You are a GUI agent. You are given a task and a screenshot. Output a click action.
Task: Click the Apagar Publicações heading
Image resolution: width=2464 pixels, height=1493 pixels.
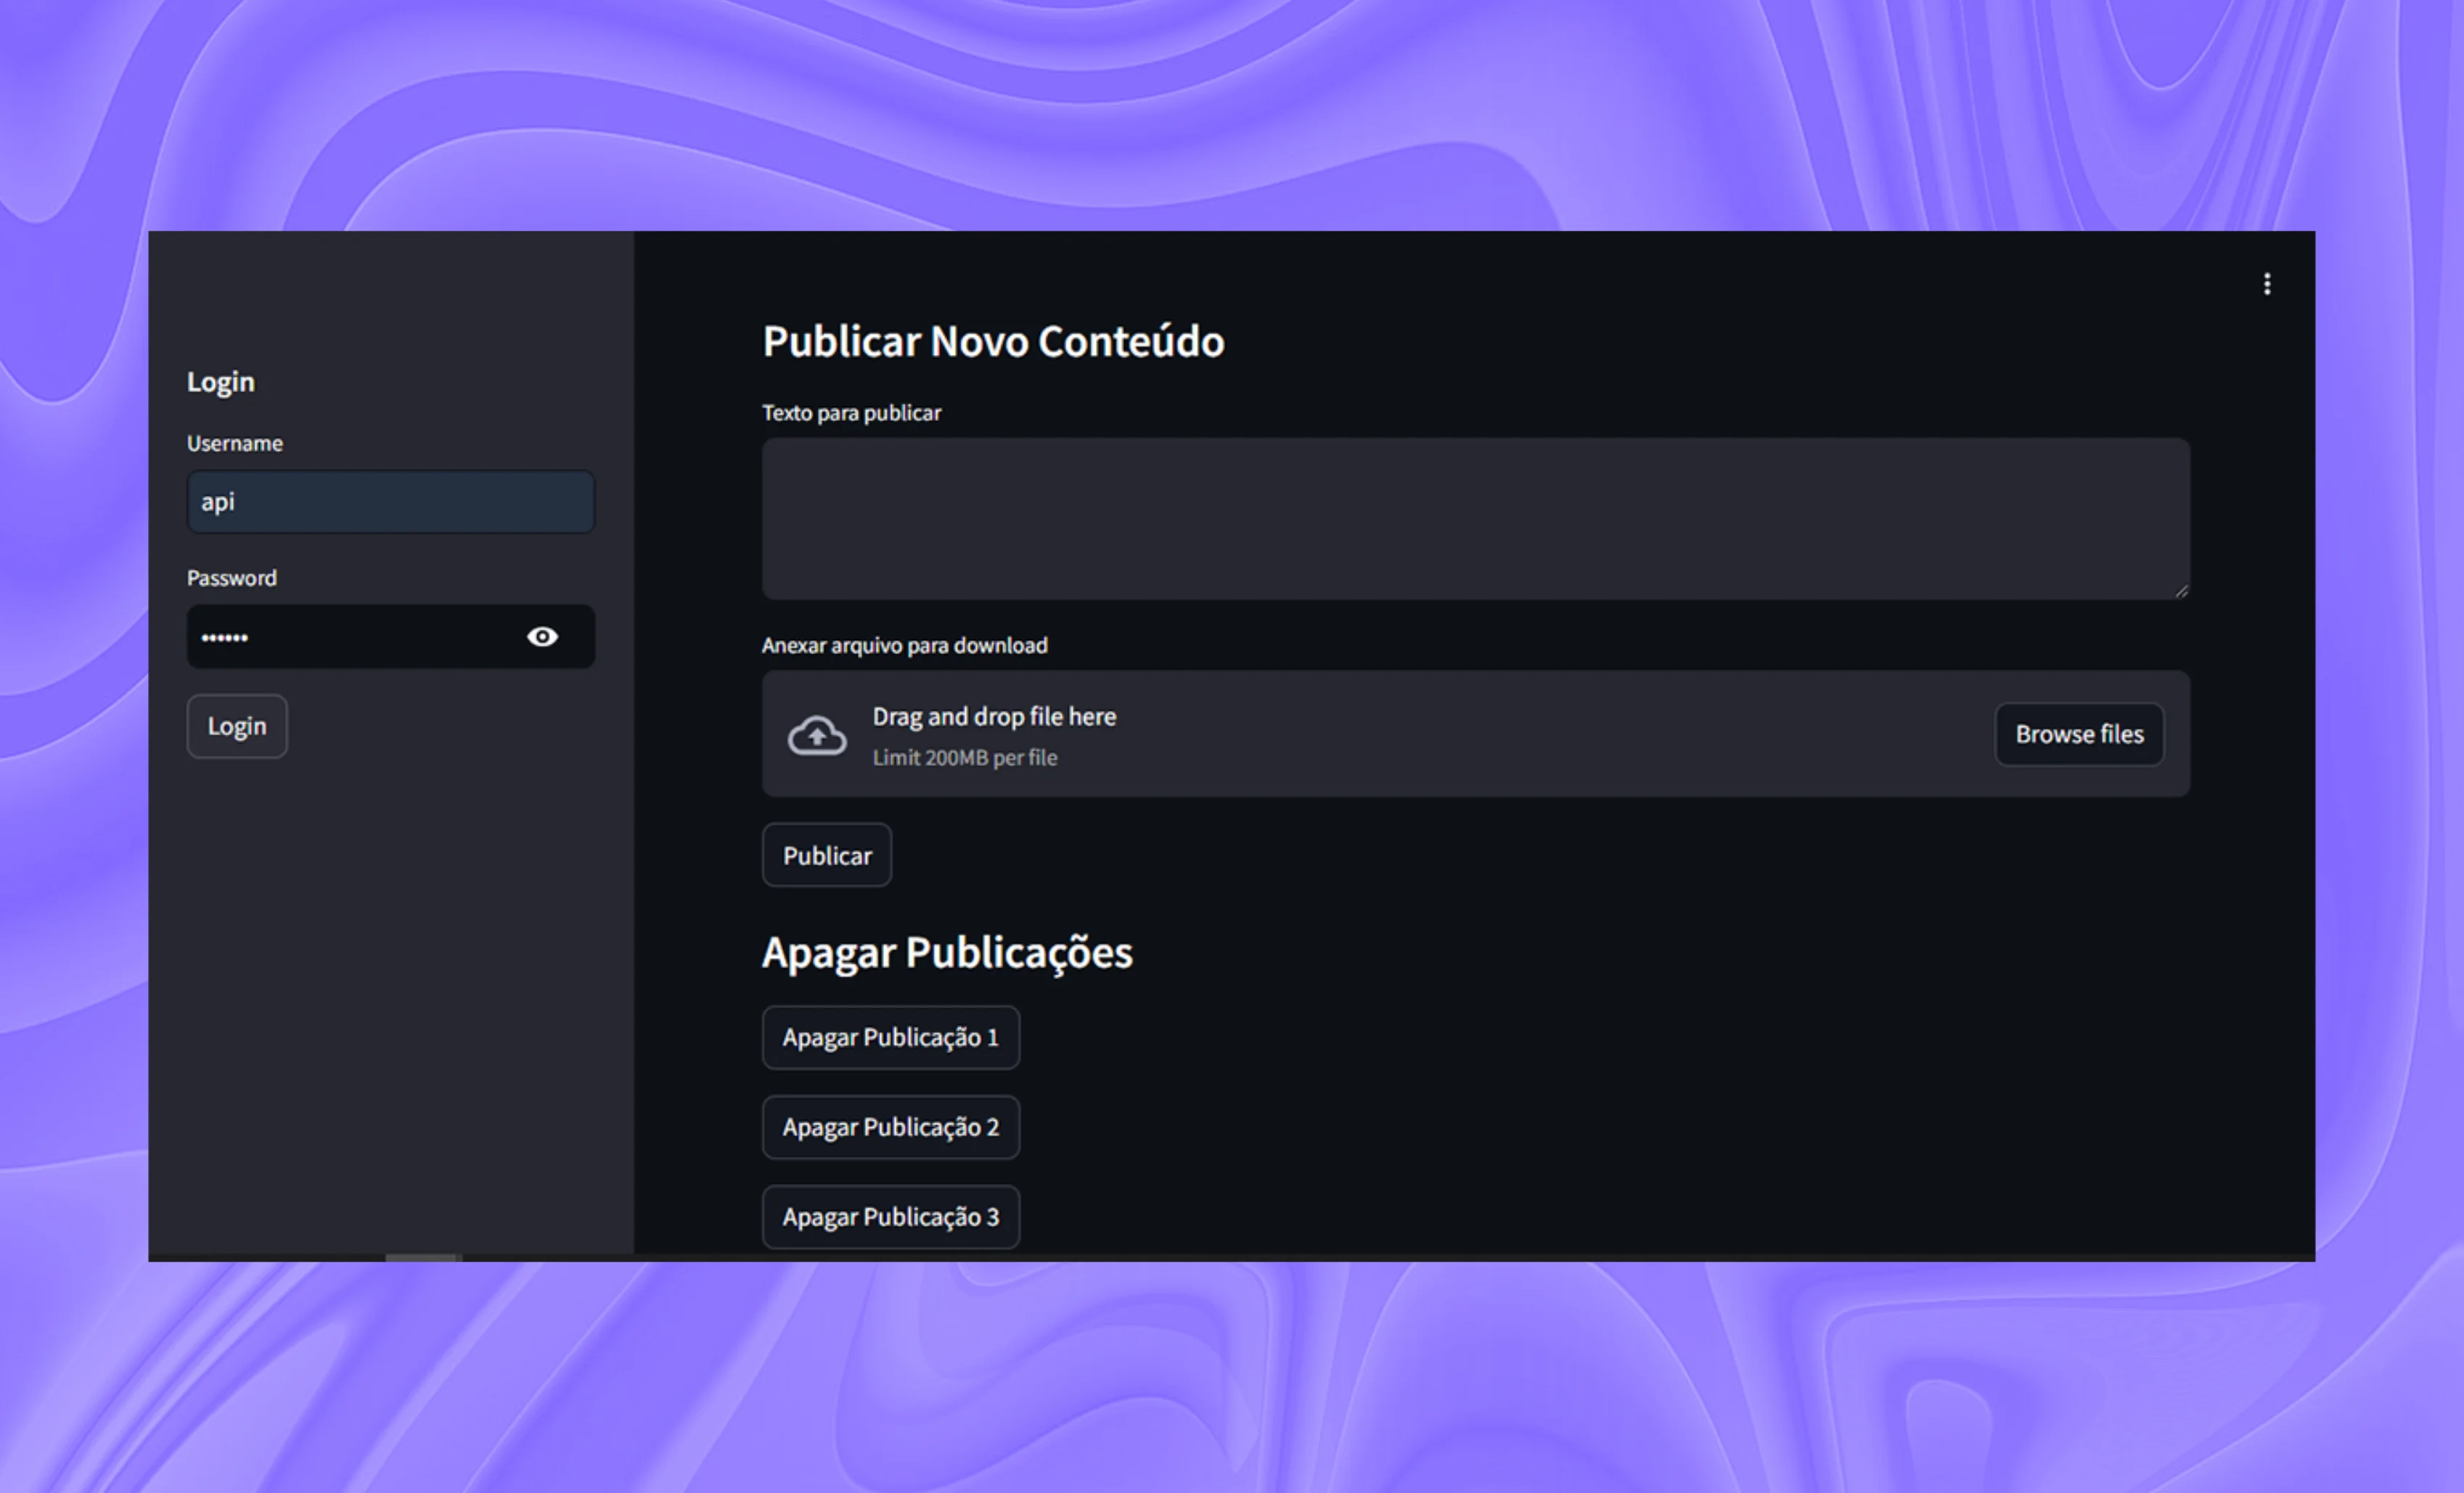pos(946,952)
